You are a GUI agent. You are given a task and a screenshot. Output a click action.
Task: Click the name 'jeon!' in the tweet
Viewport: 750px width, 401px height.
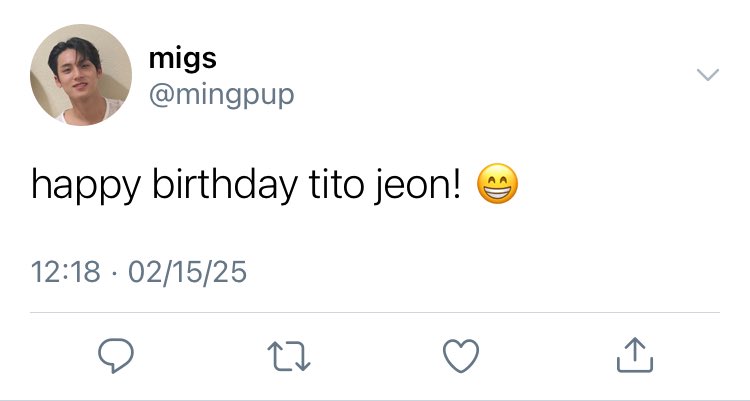[418, 186]
